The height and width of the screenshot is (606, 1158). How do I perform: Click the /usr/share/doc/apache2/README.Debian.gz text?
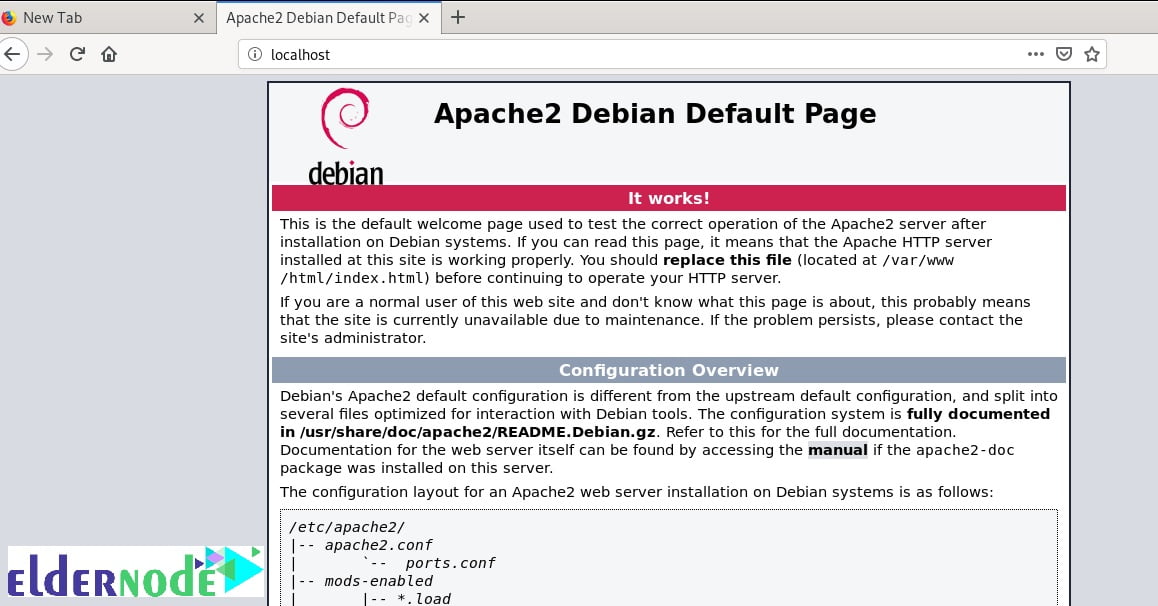[x=478, y=433]
